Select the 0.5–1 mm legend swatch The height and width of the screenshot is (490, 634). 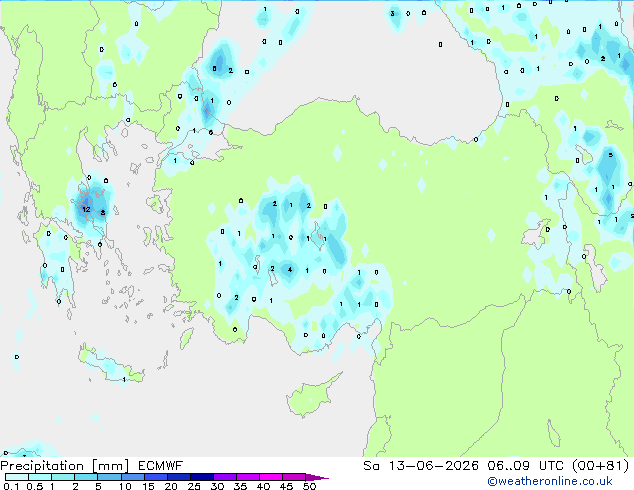40,477
